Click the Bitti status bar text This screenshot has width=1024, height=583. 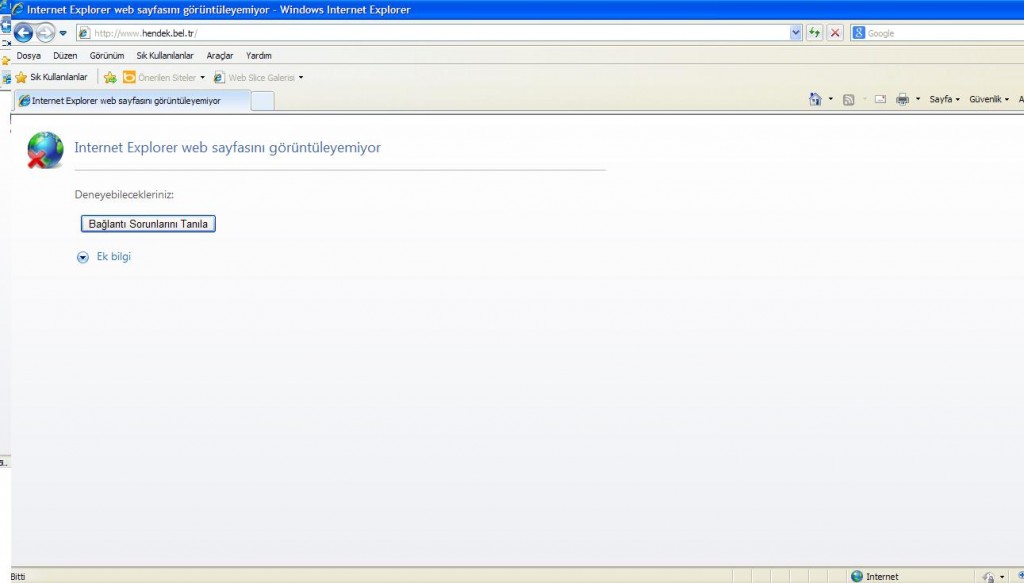pos(18,576)
